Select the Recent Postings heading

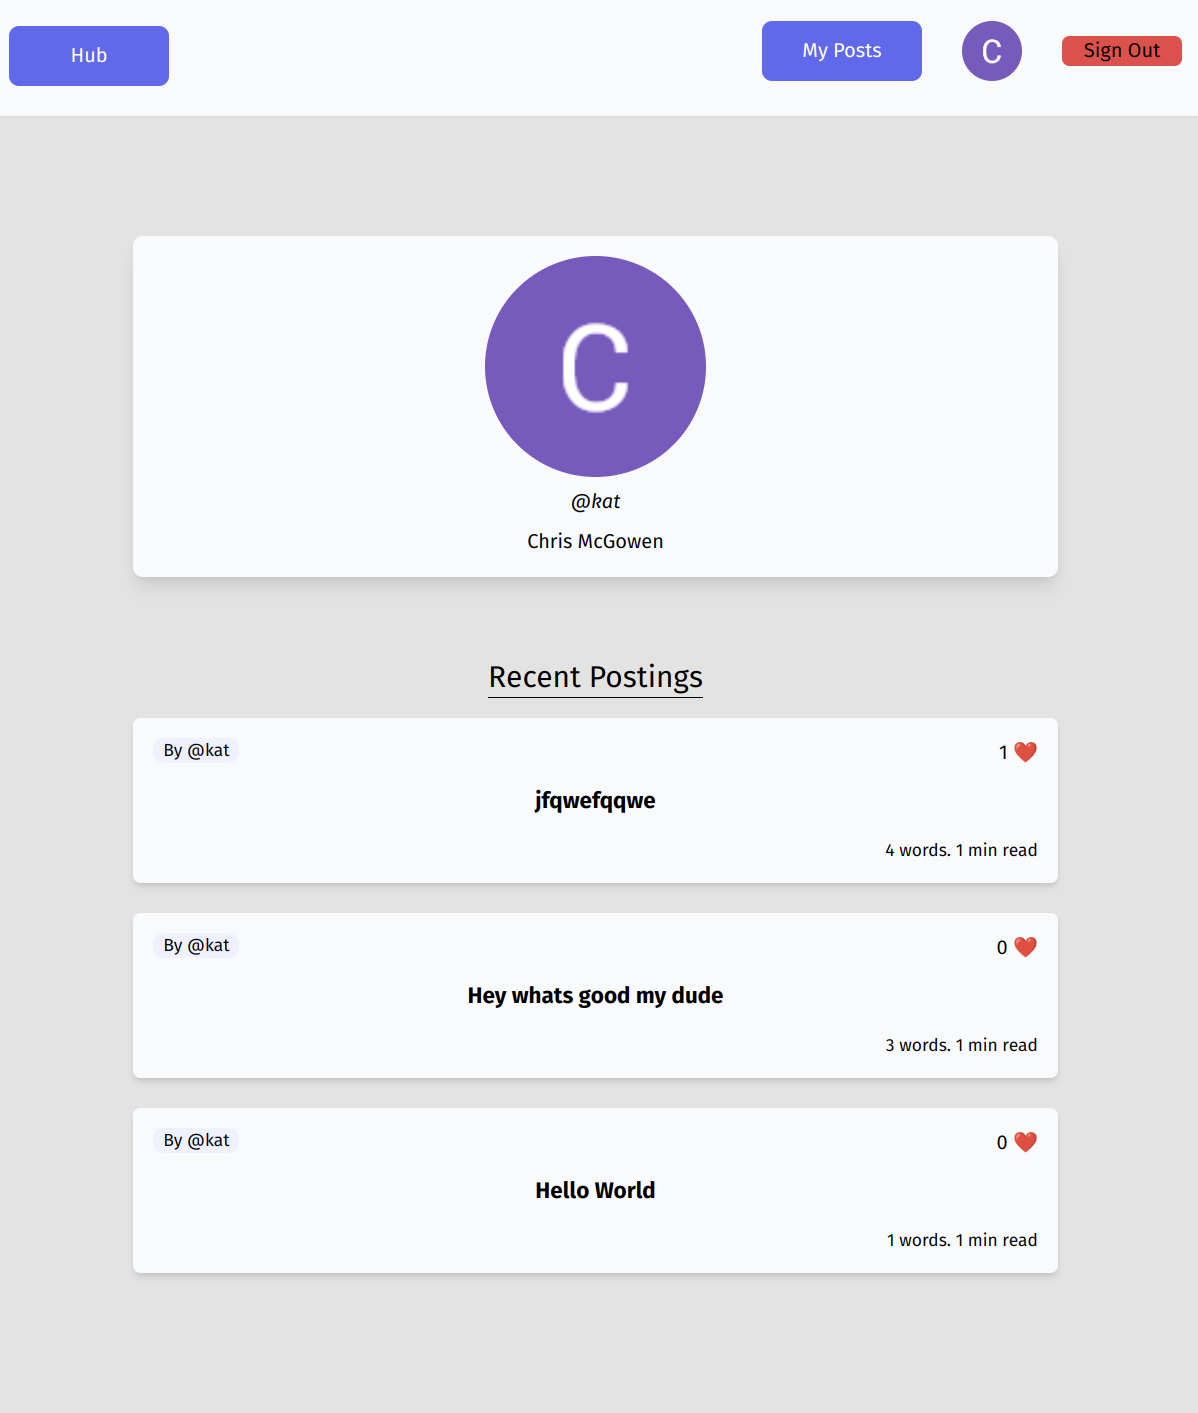click(595, 677)
